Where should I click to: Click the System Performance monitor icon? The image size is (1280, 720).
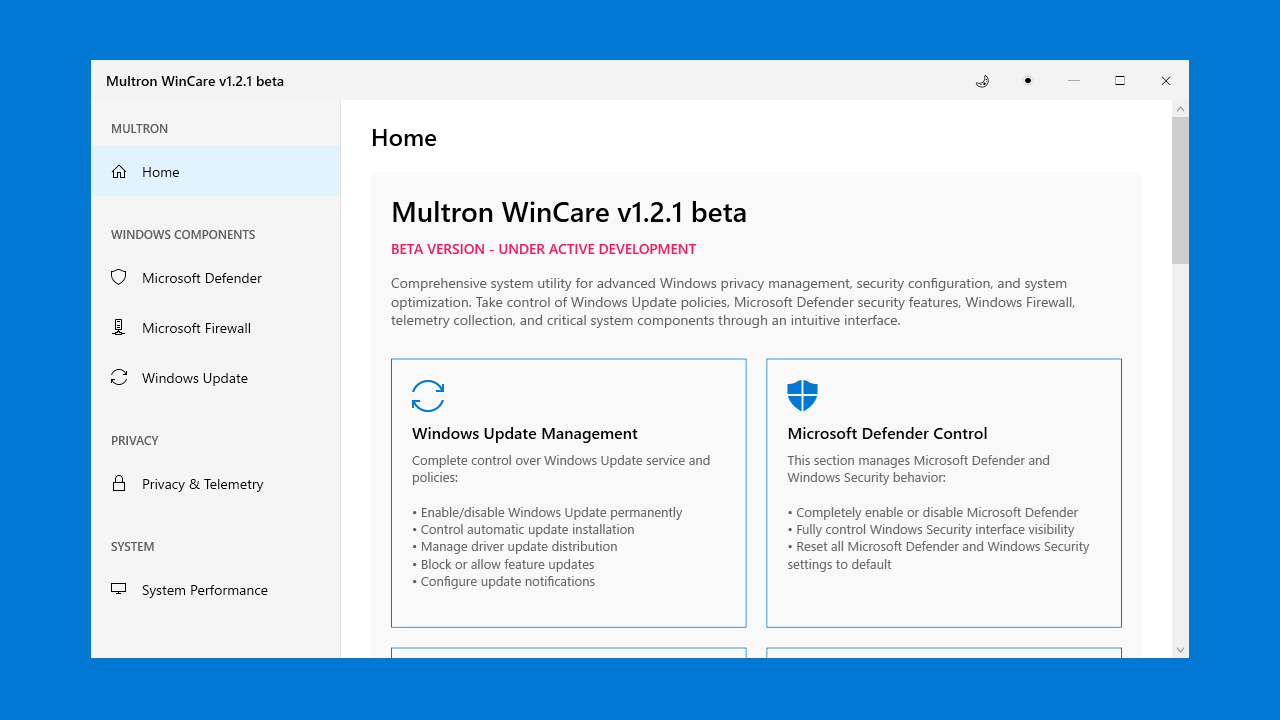click(x=118, y=589)
